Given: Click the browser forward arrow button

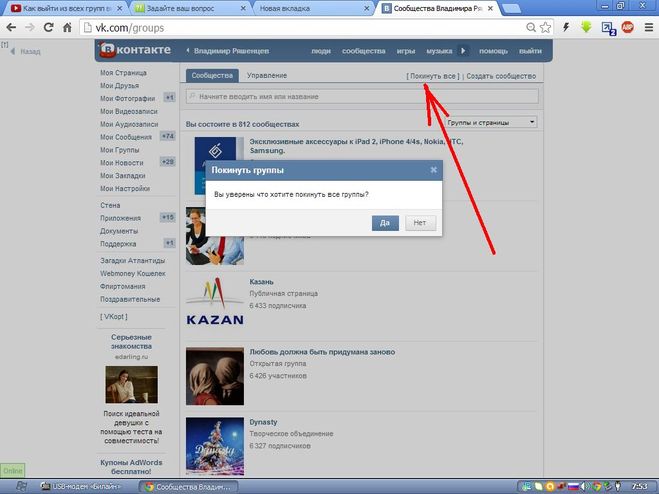Looking at the screenshot, I should coord(30,28).
